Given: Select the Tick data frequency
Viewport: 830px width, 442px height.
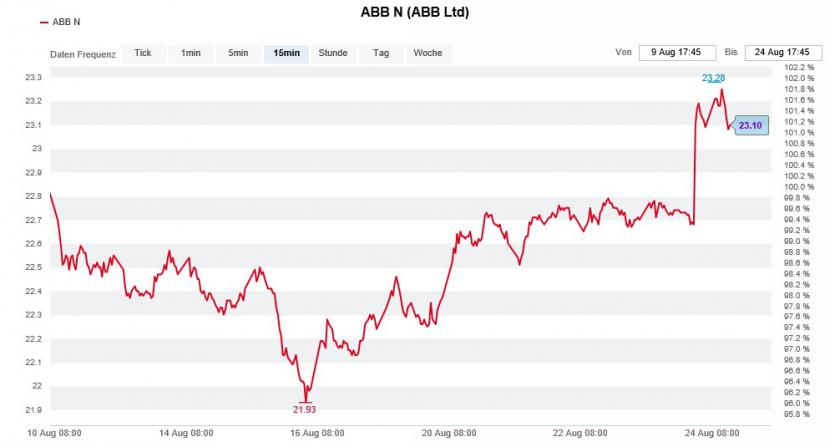Looking at the screenshot, I should (x=143, y=53).
